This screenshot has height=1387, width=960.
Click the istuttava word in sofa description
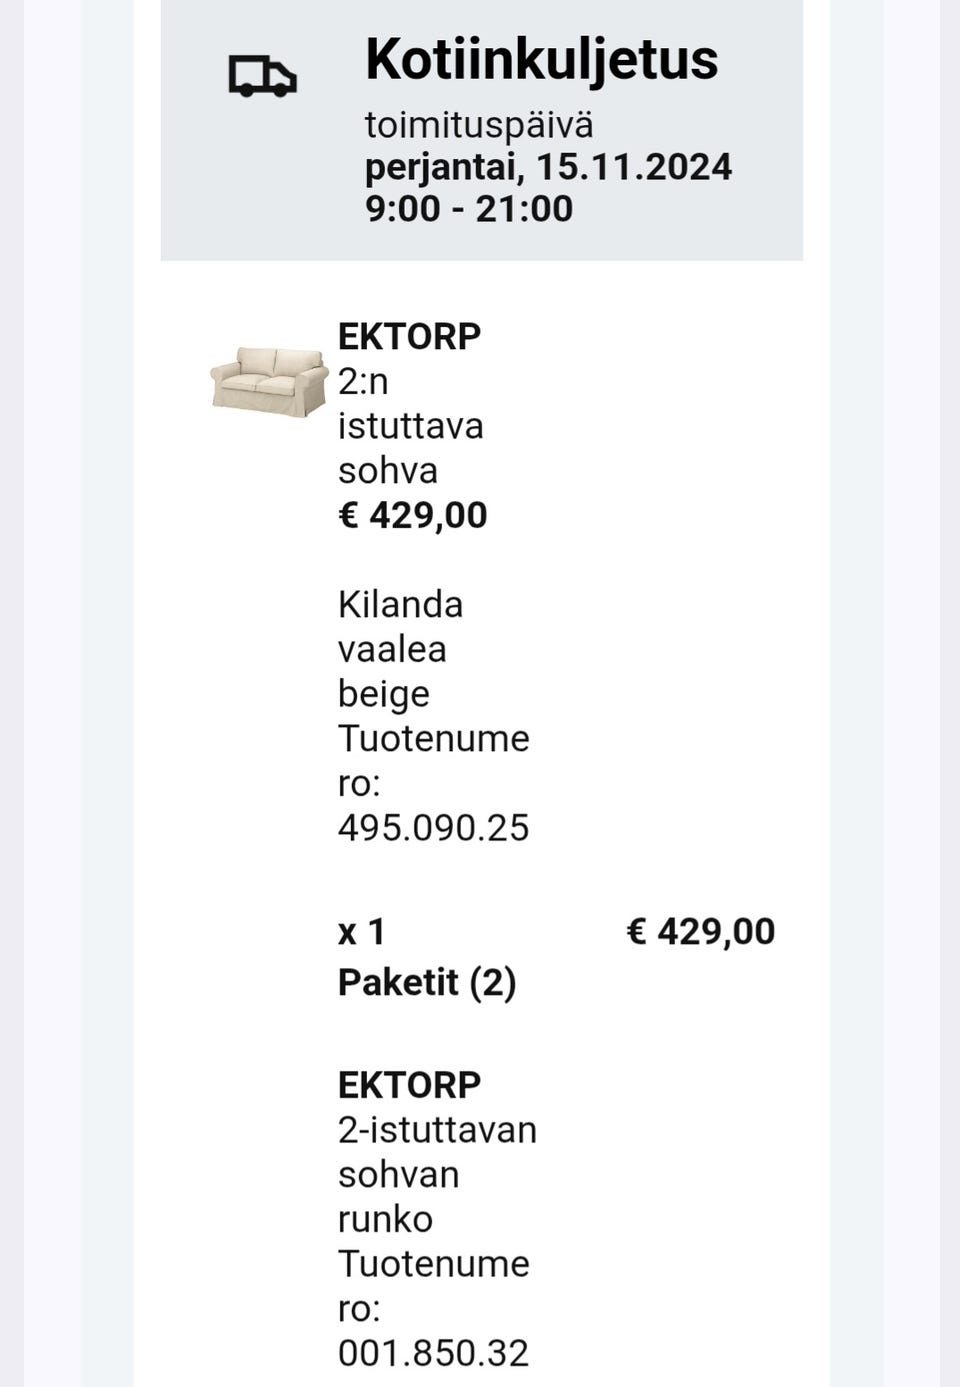[x=410, y=426]
